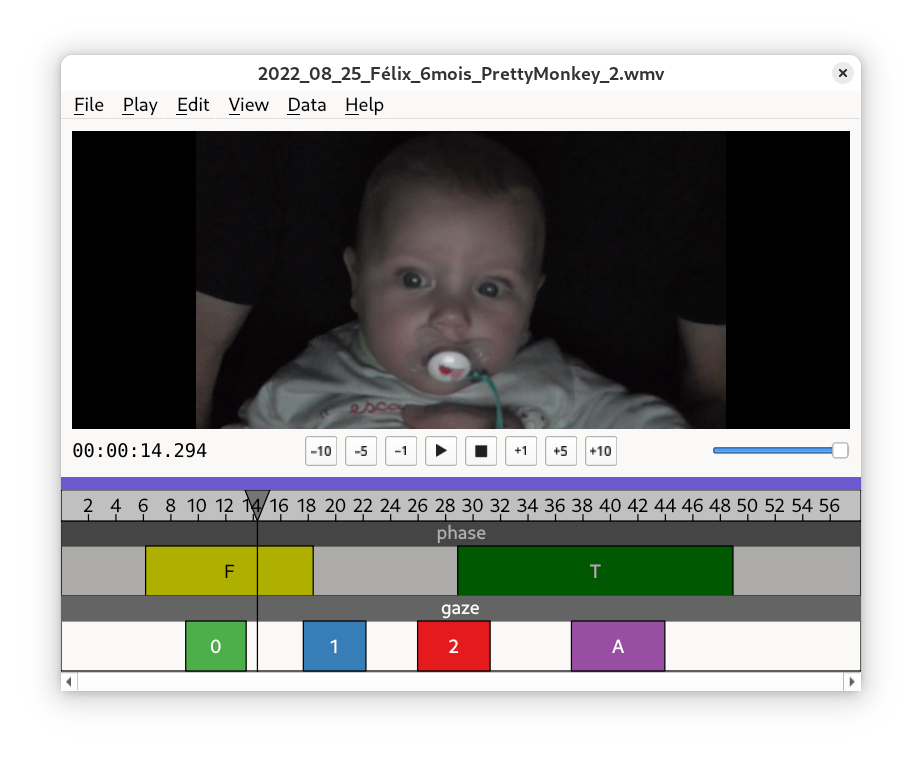Select the red 2 gaze segment

click(x=453, y=646)
